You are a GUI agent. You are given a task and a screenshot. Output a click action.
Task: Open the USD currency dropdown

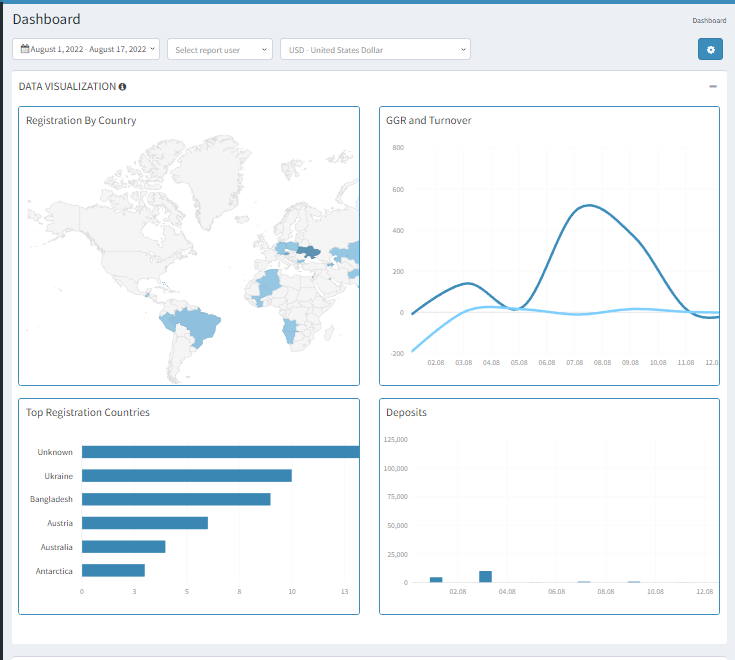(x=375, y=49)
